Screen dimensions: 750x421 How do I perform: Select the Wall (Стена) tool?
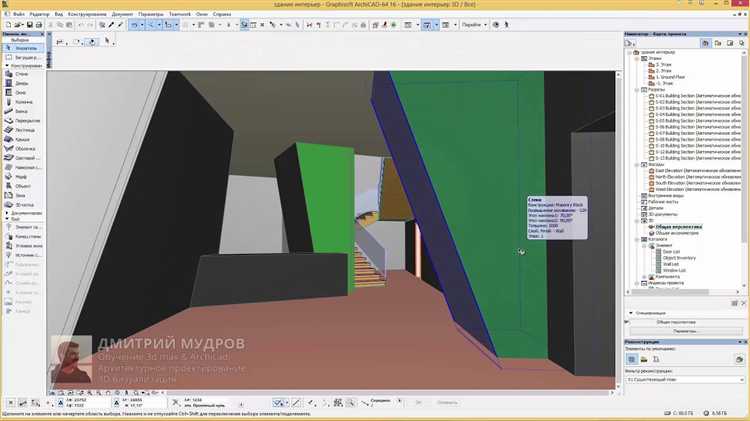22,74
